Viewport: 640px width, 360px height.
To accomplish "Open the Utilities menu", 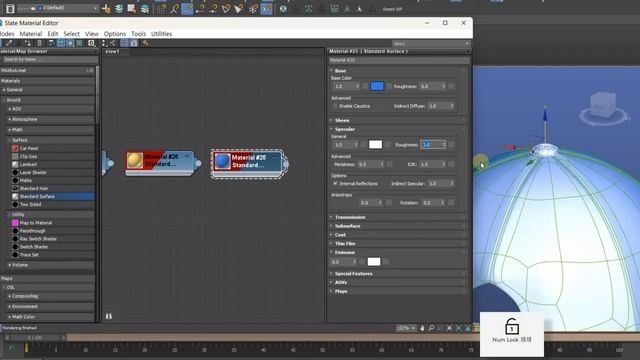I will coord(161,34).
